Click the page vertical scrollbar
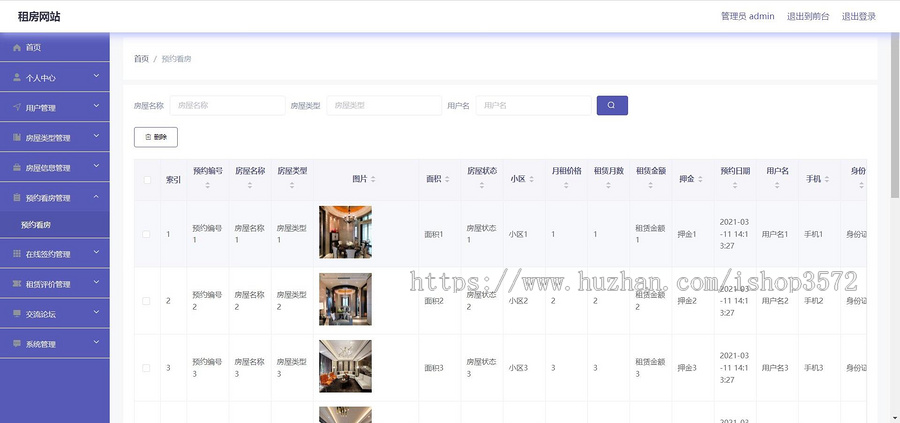The height and width of the screenshot is (423, 900). [895, 115]
